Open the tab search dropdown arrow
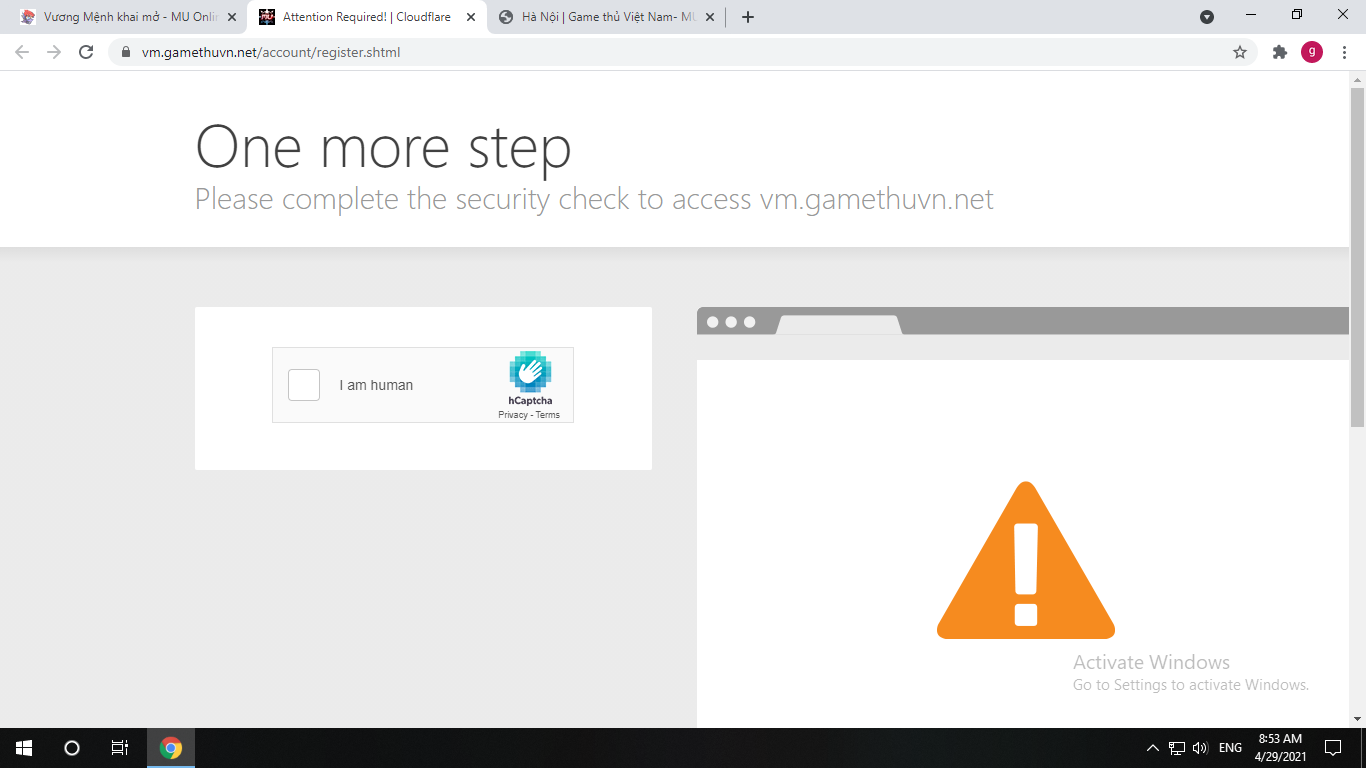The width and height of the screenshot is (1366, 768). 1207,17
